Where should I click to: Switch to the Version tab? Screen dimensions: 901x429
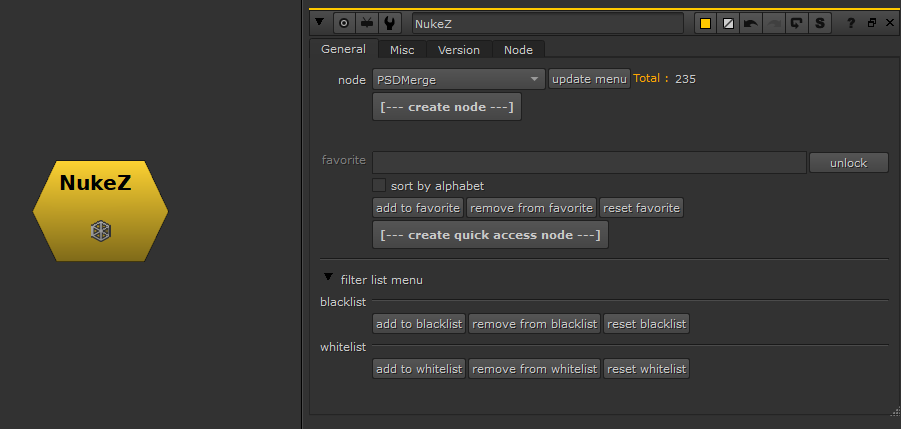pos(459,50)
